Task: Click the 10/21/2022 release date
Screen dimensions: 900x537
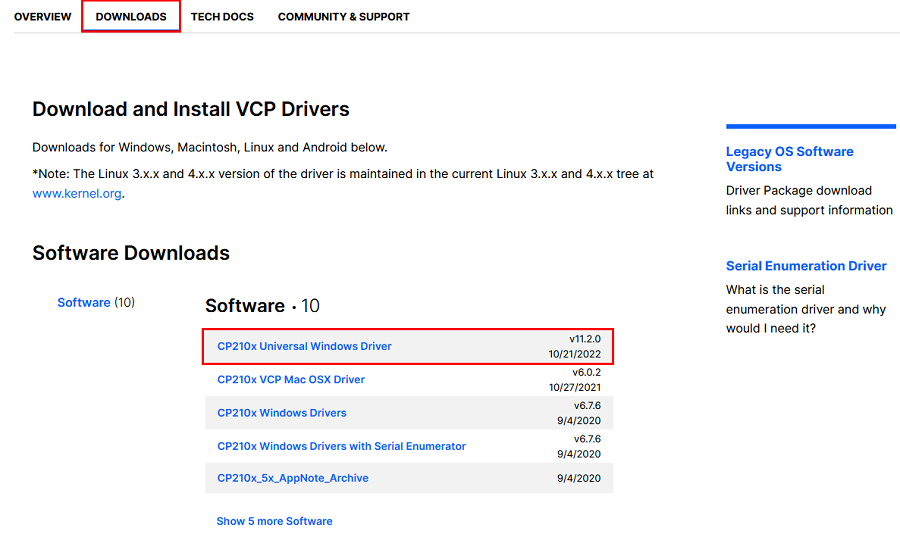Action: click(x=575, y=354)
